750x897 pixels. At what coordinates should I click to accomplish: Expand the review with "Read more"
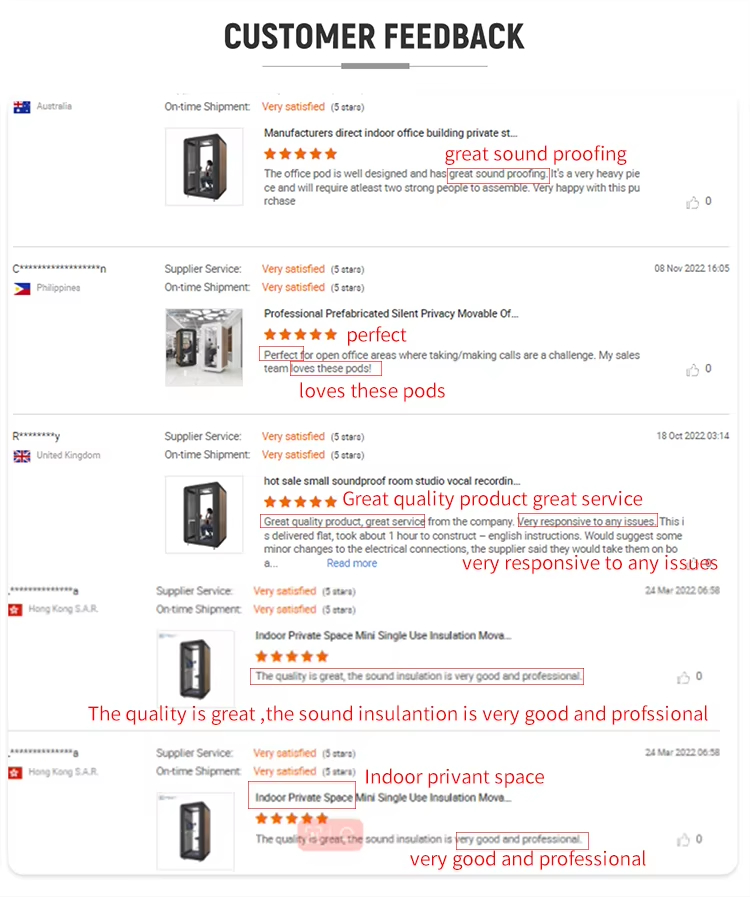coord(352,563)
